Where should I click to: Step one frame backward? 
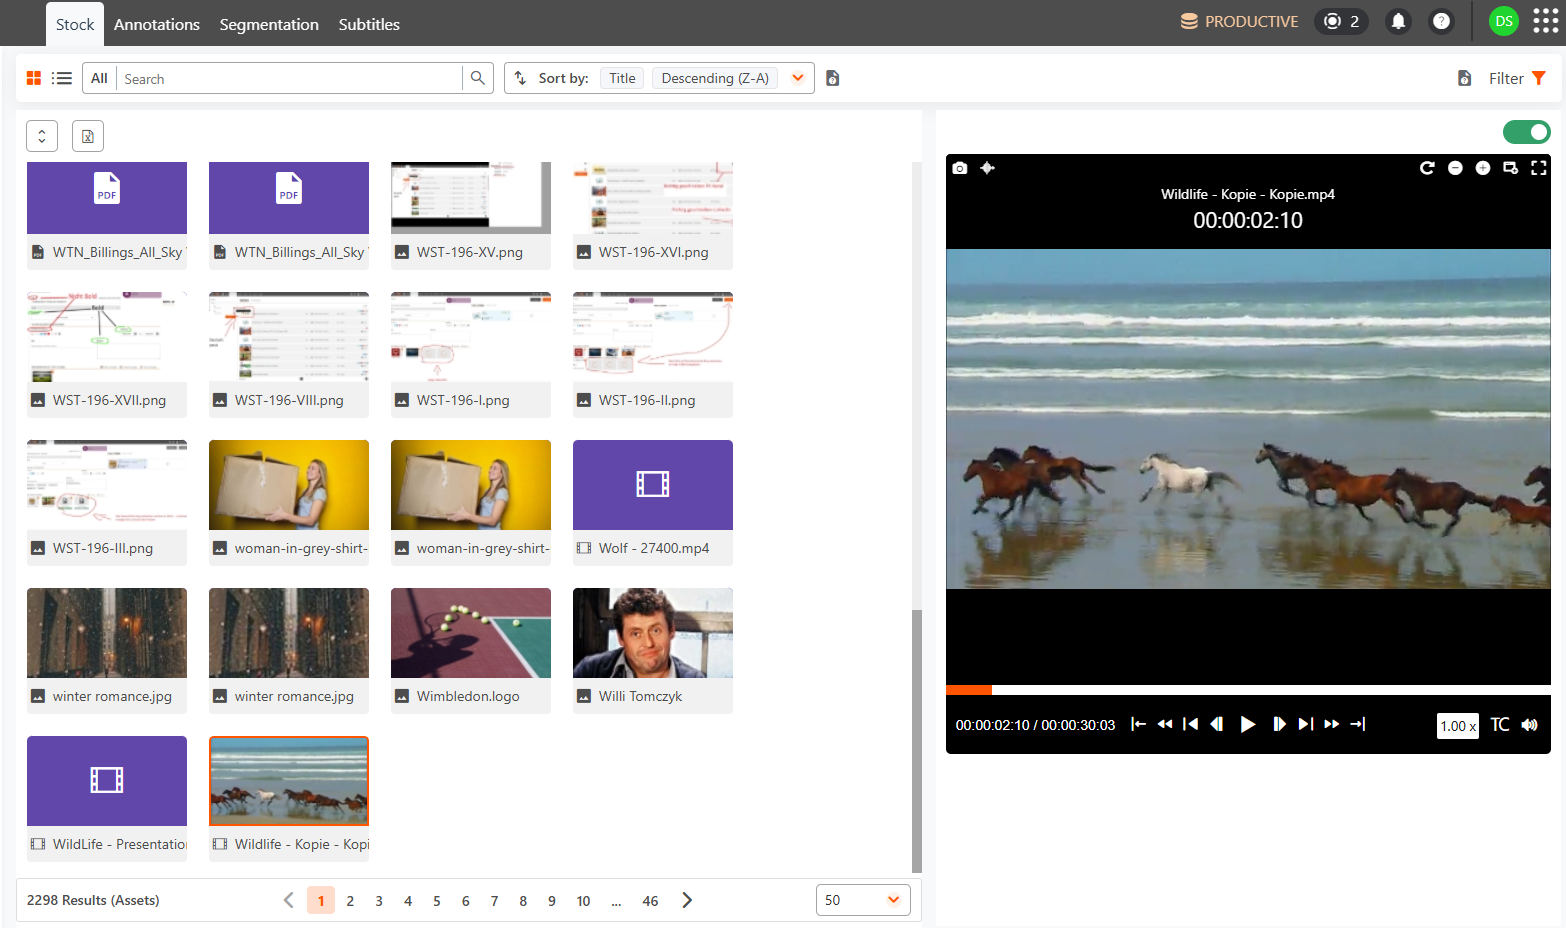click(1217, 724)
